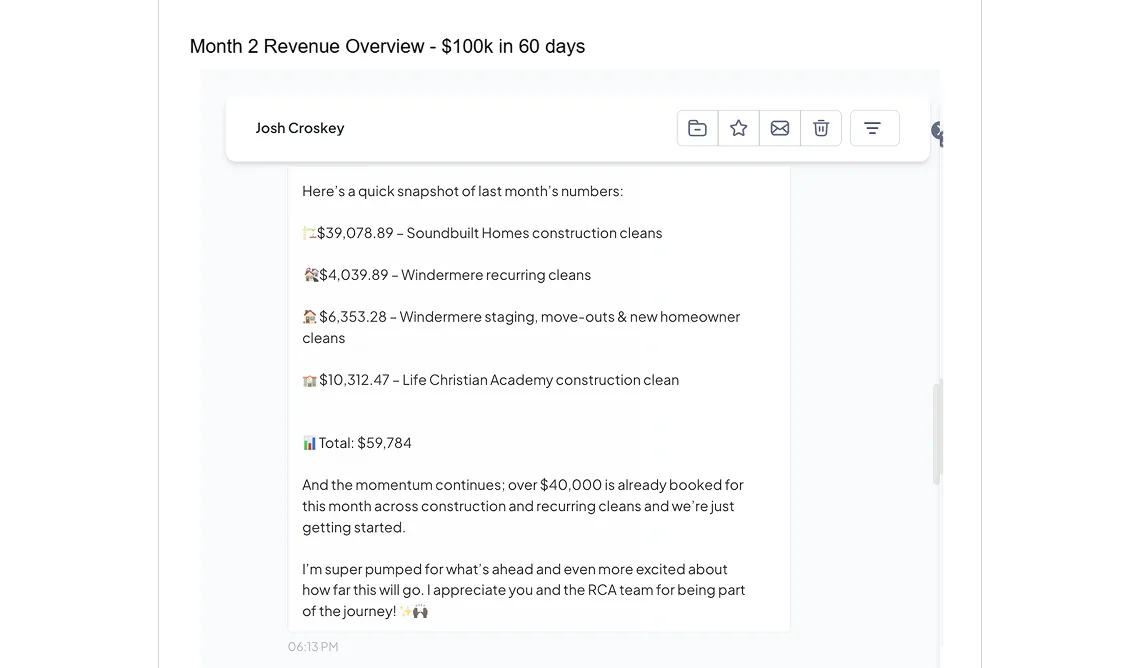
Task: Click the partially visible round icon at right edge
Action: click(938, 131)
